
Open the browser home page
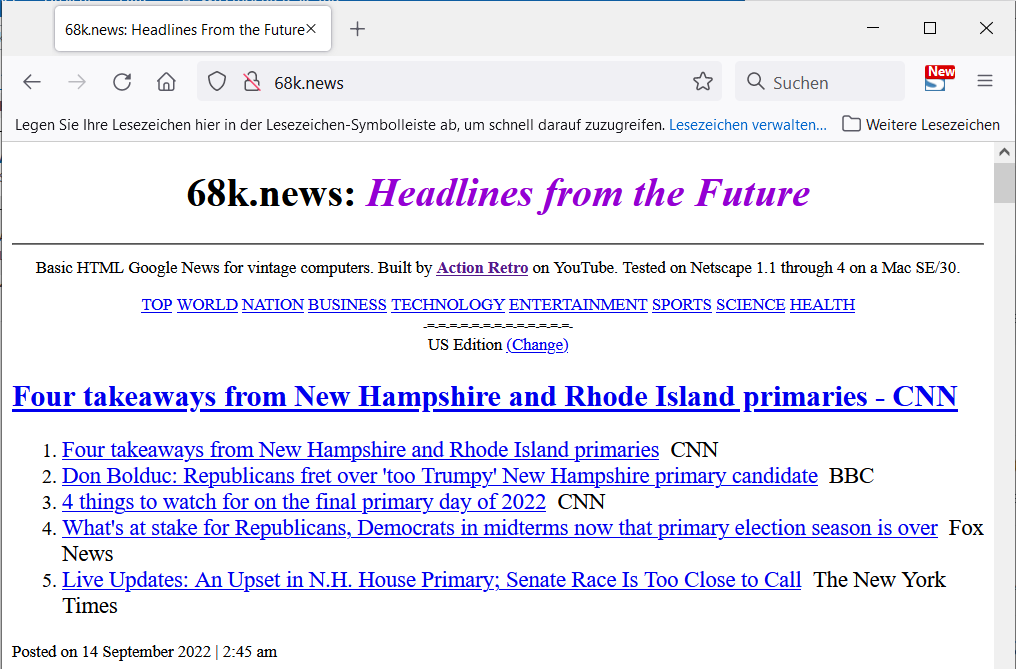(x=166, y=82)
